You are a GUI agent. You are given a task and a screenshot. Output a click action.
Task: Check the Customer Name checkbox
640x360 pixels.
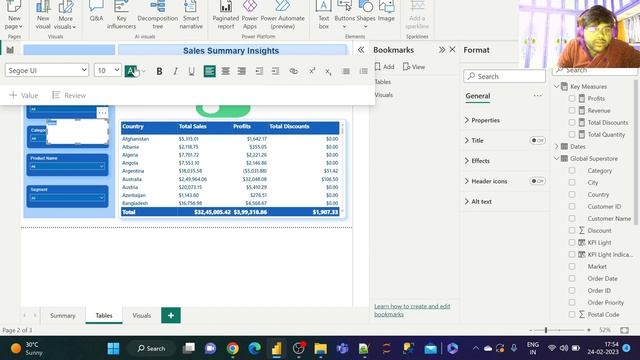coord(572,218)
